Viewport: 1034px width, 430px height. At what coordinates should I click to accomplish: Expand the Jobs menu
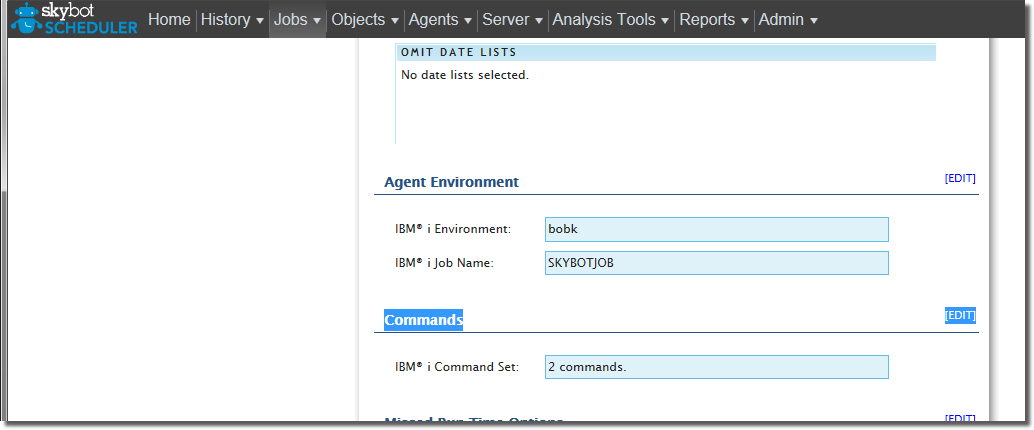tap(297, 20)
